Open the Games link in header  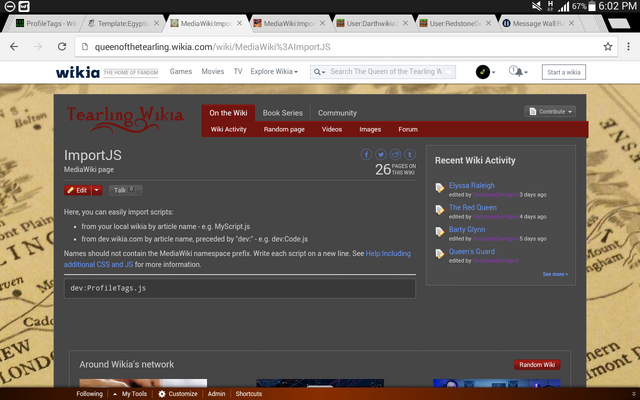tap(181, 71)
